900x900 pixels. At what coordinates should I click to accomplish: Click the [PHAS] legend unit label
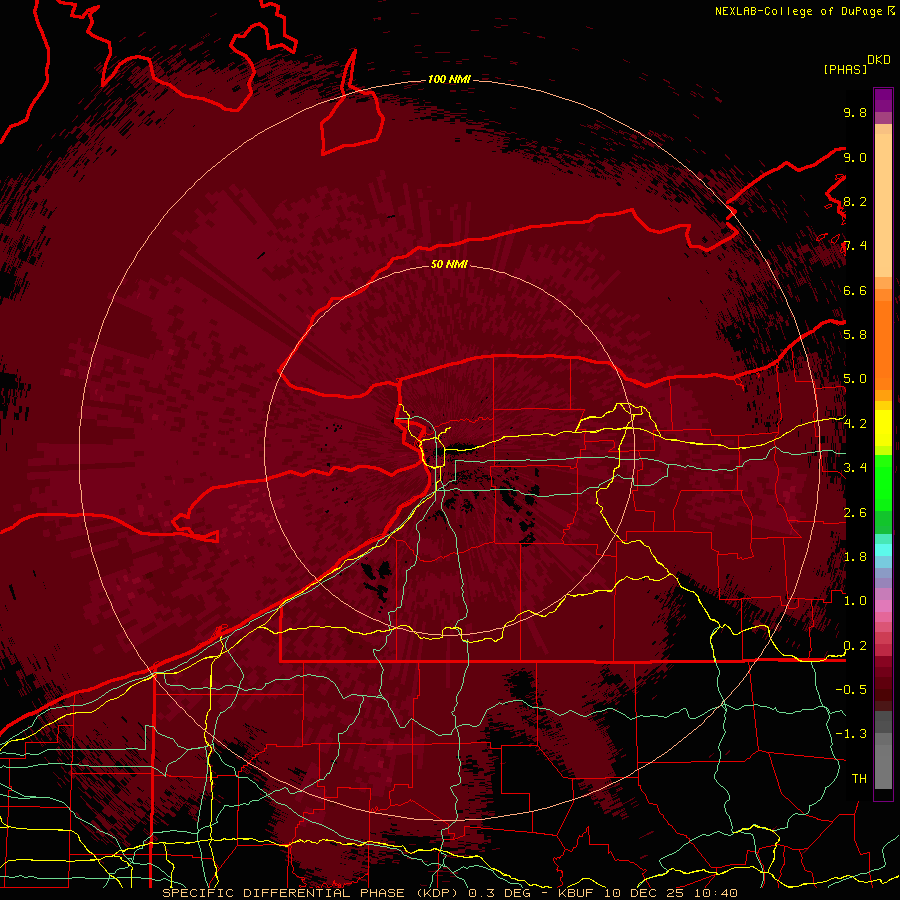(845, 69)
